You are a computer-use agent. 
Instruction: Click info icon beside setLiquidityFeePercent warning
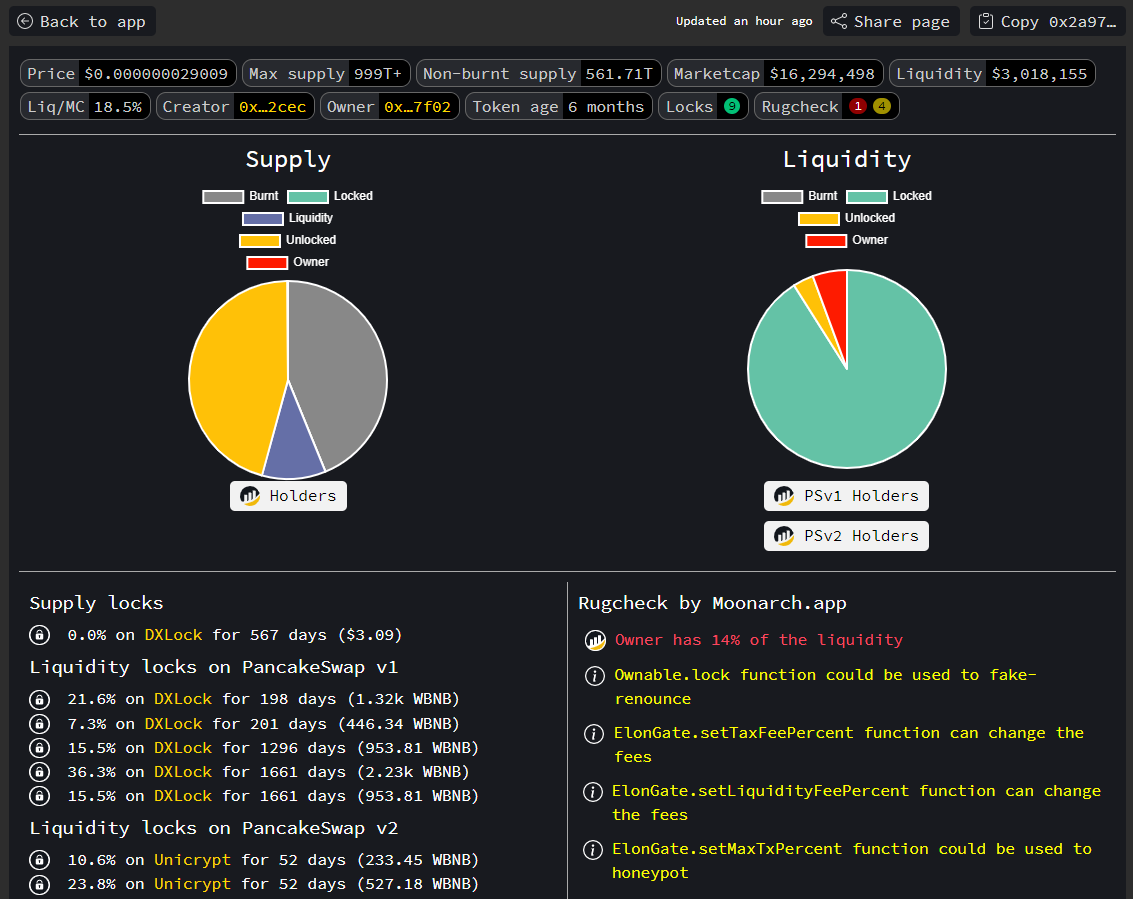pos(593,791)
